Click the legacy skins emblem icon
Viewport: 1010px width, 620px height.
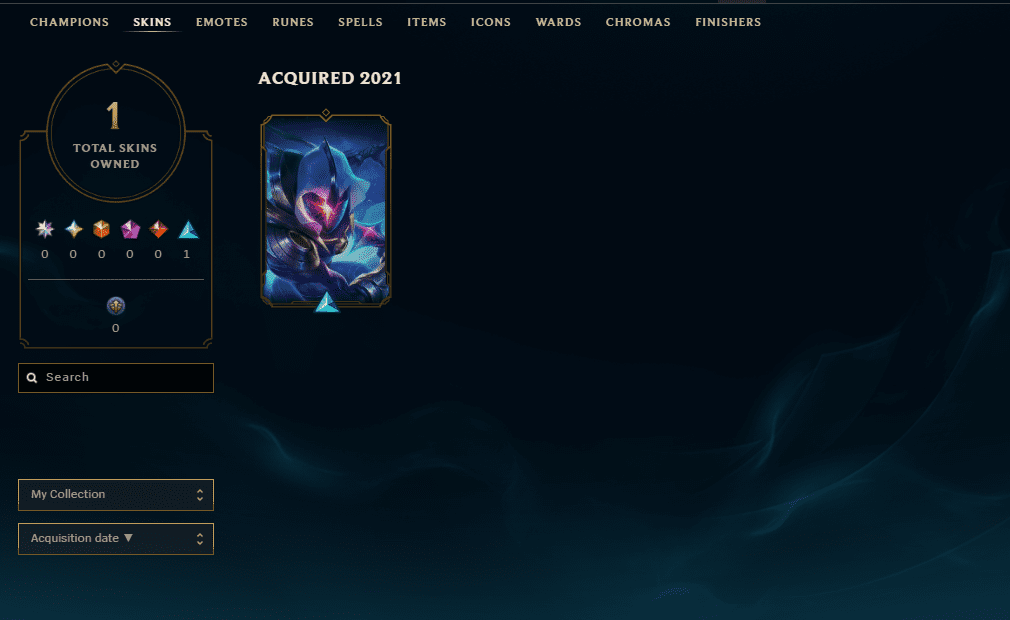coord(116,306)
